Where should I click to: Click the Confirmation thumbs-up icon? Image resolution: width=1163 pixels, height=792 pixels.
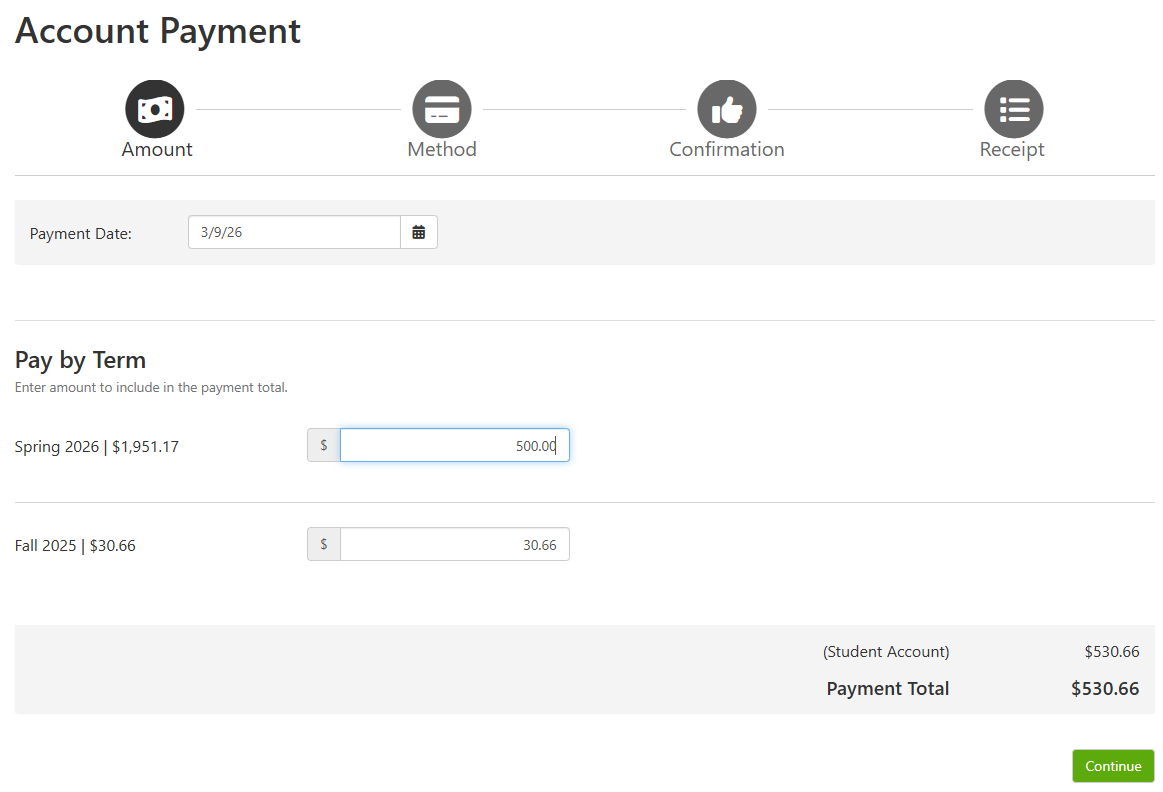[x=727, y=109]
